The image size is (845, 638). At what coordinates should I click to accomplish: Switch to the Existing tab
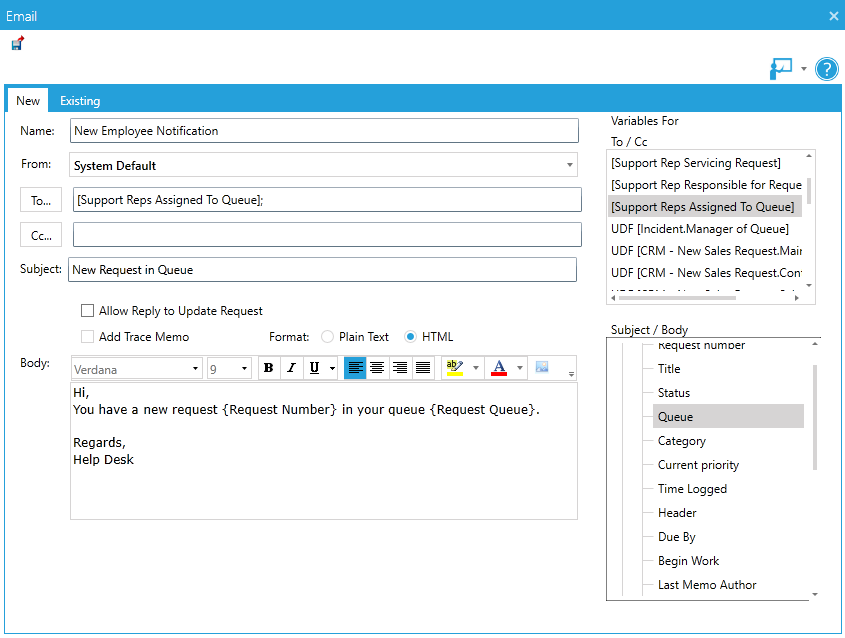click(x=80, y=101)
